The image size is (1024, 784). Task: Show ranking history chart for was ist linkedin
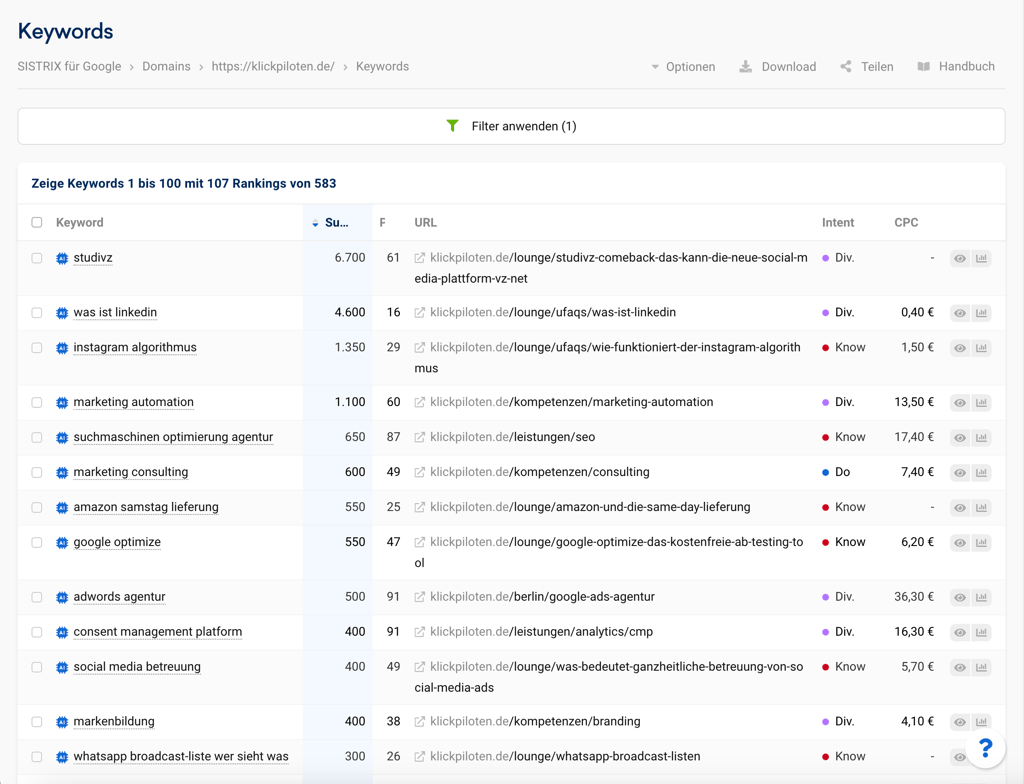[x=981, y=313]
